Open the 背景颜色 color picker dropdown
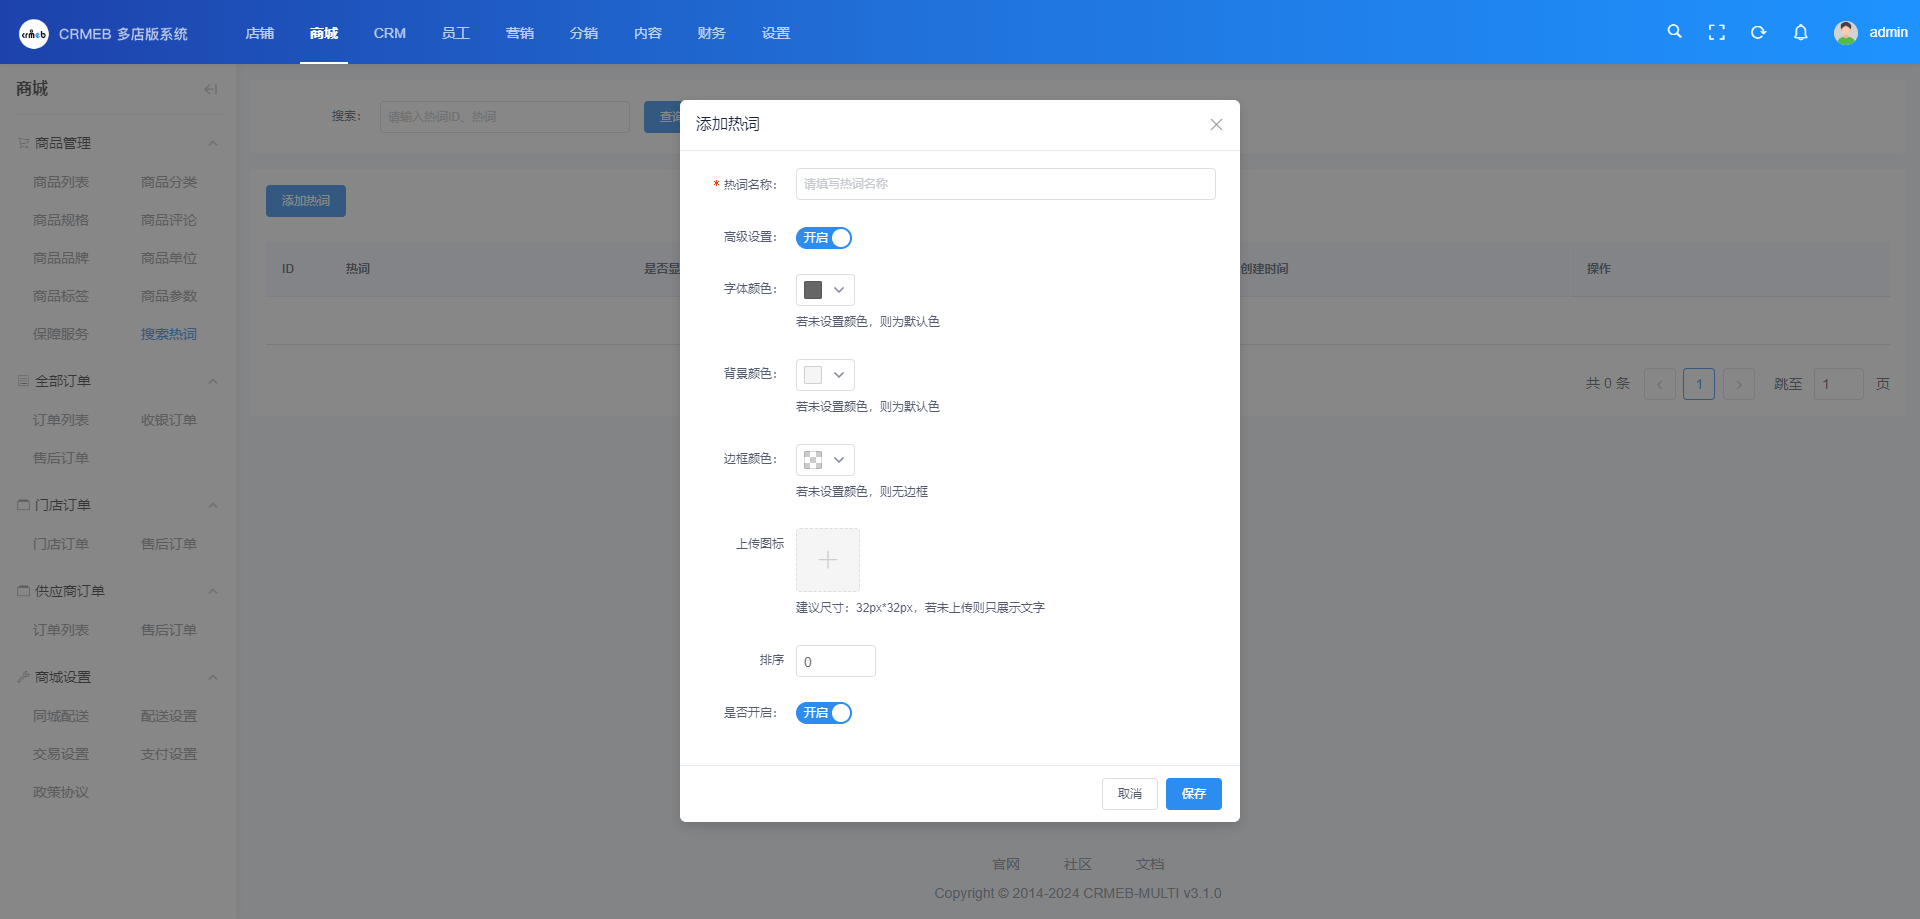1920x919 pixels. pyautogui.click(x=825, y=375)
